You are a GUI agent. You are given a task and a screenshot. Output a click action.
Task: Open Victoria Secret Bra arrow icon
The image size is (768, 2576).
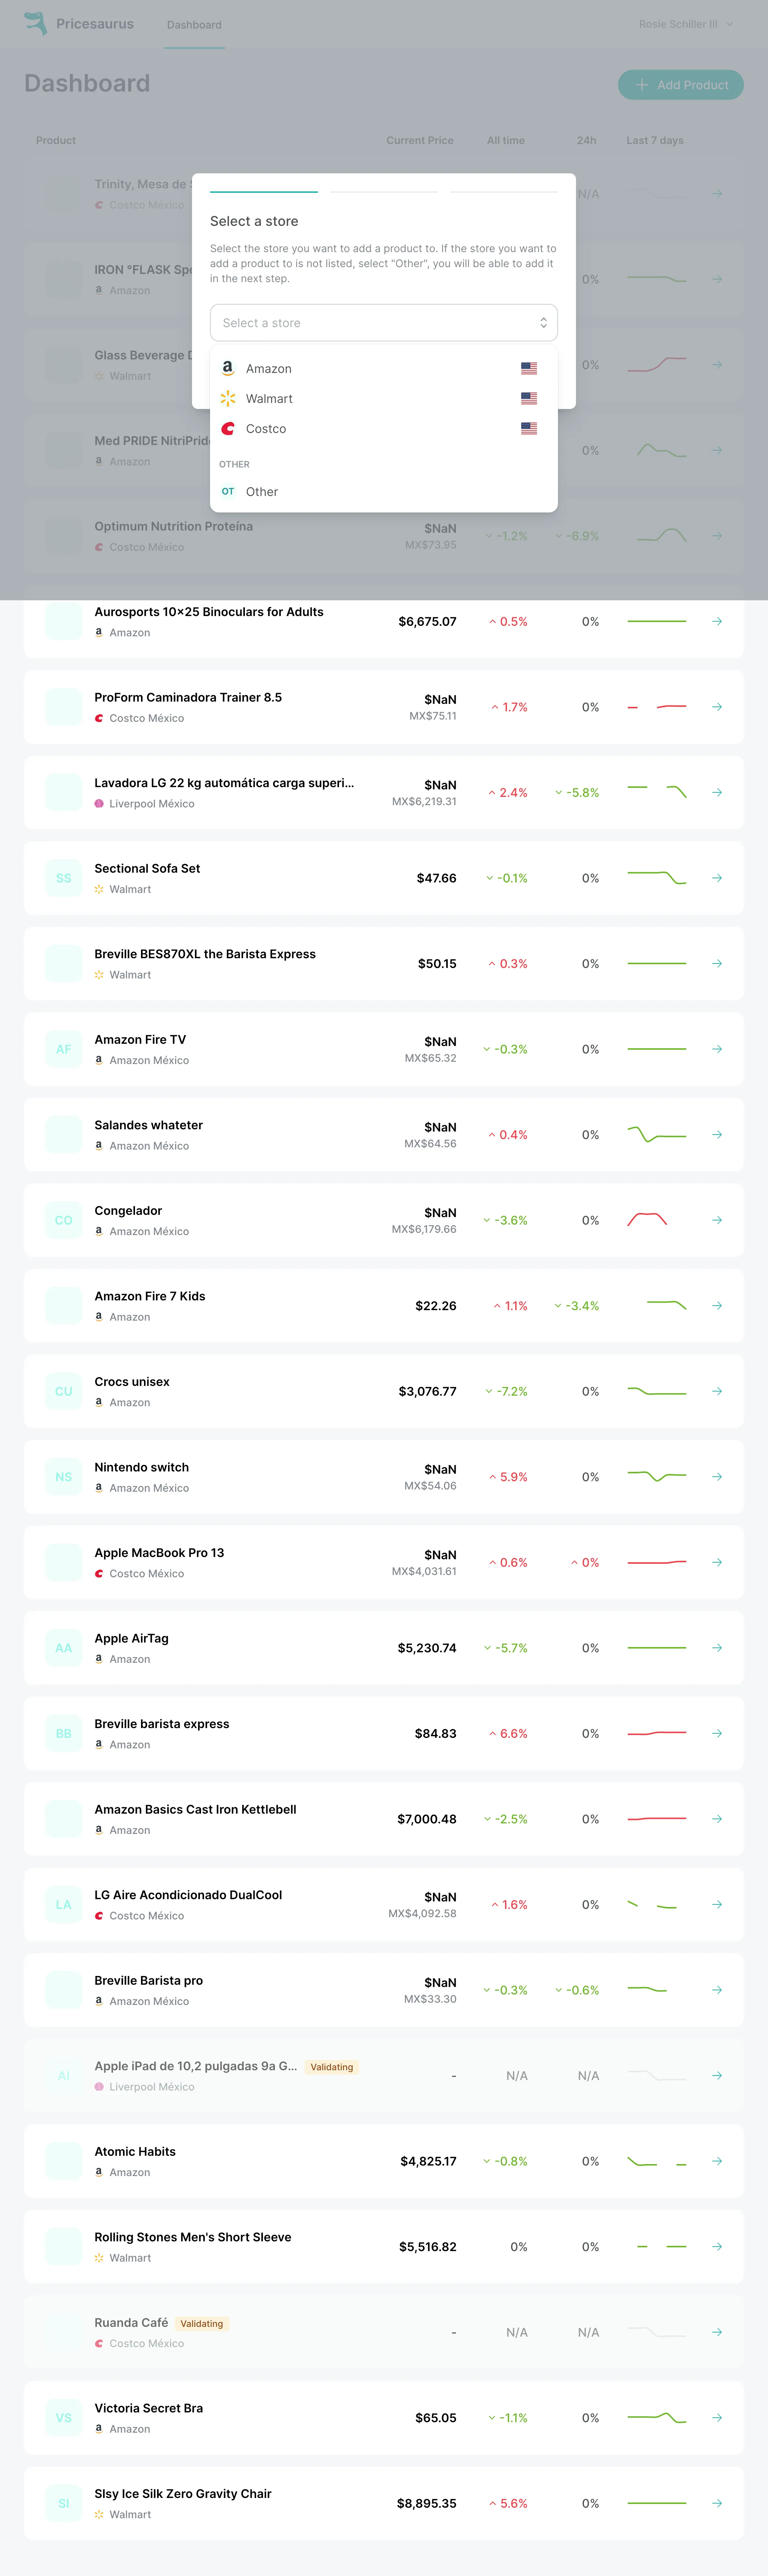tap(717, 2418)
